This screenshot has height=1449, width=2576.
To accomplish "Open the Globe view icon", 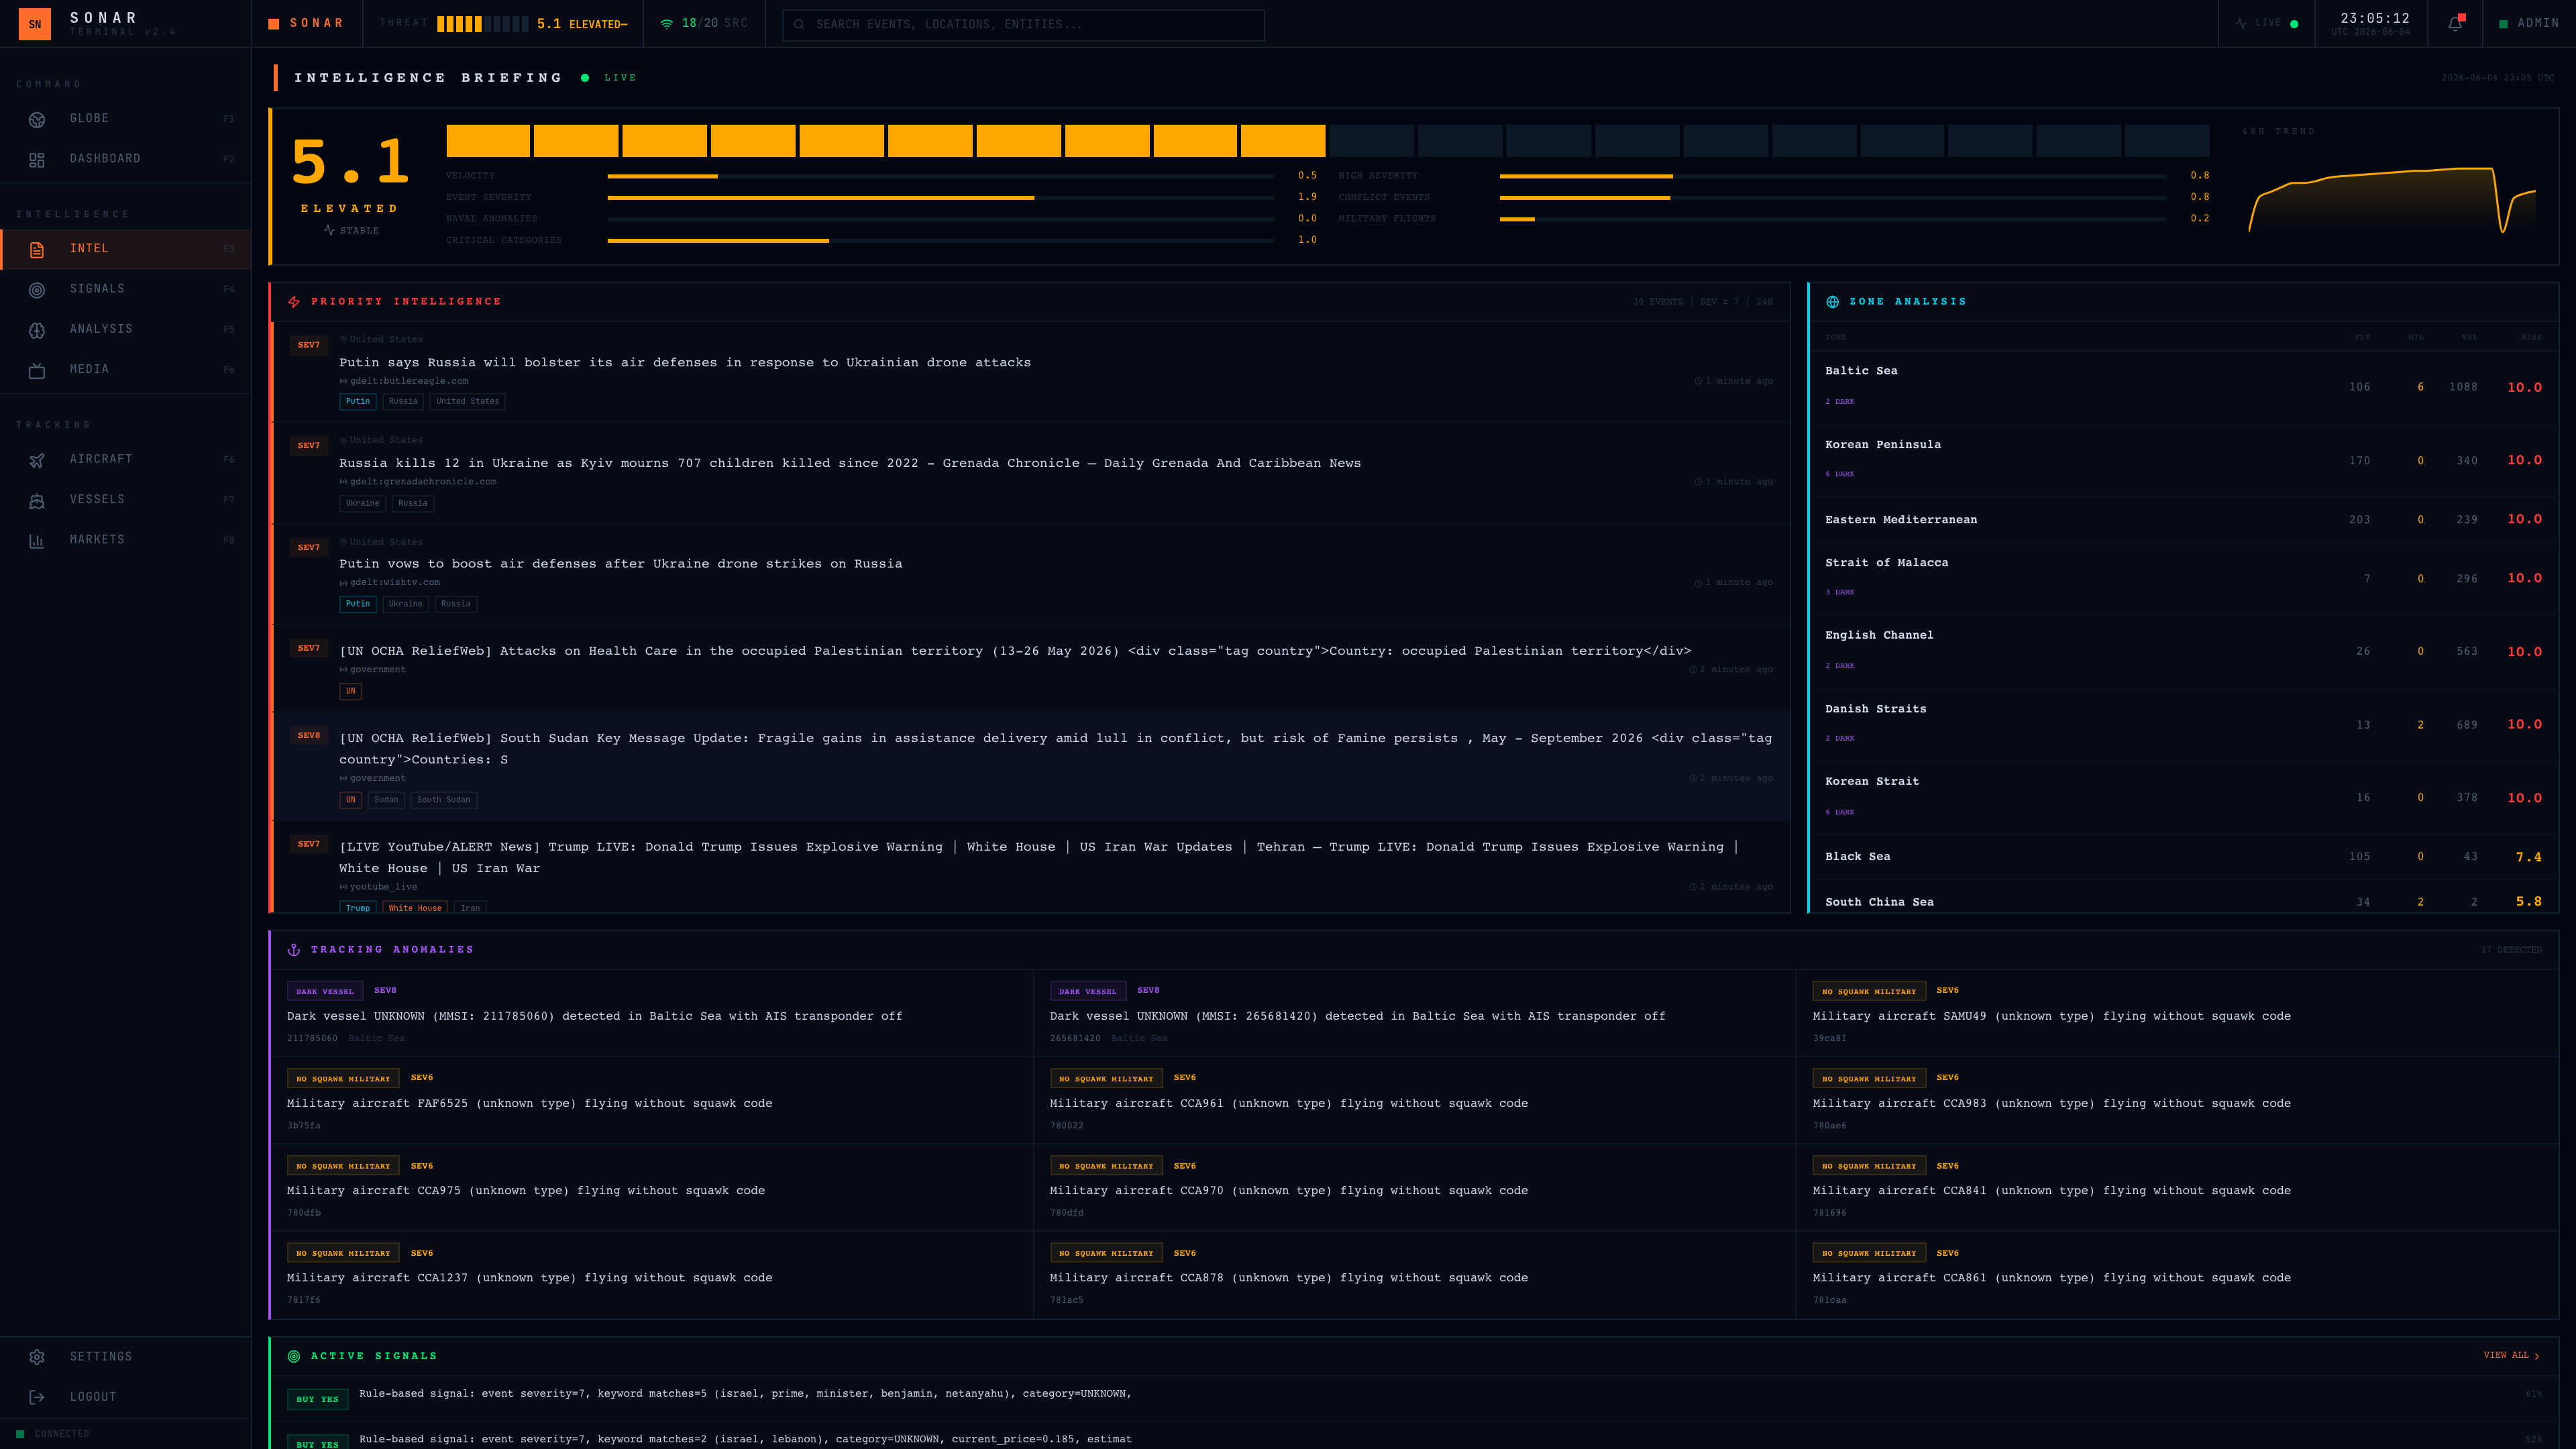I will 37,119.
